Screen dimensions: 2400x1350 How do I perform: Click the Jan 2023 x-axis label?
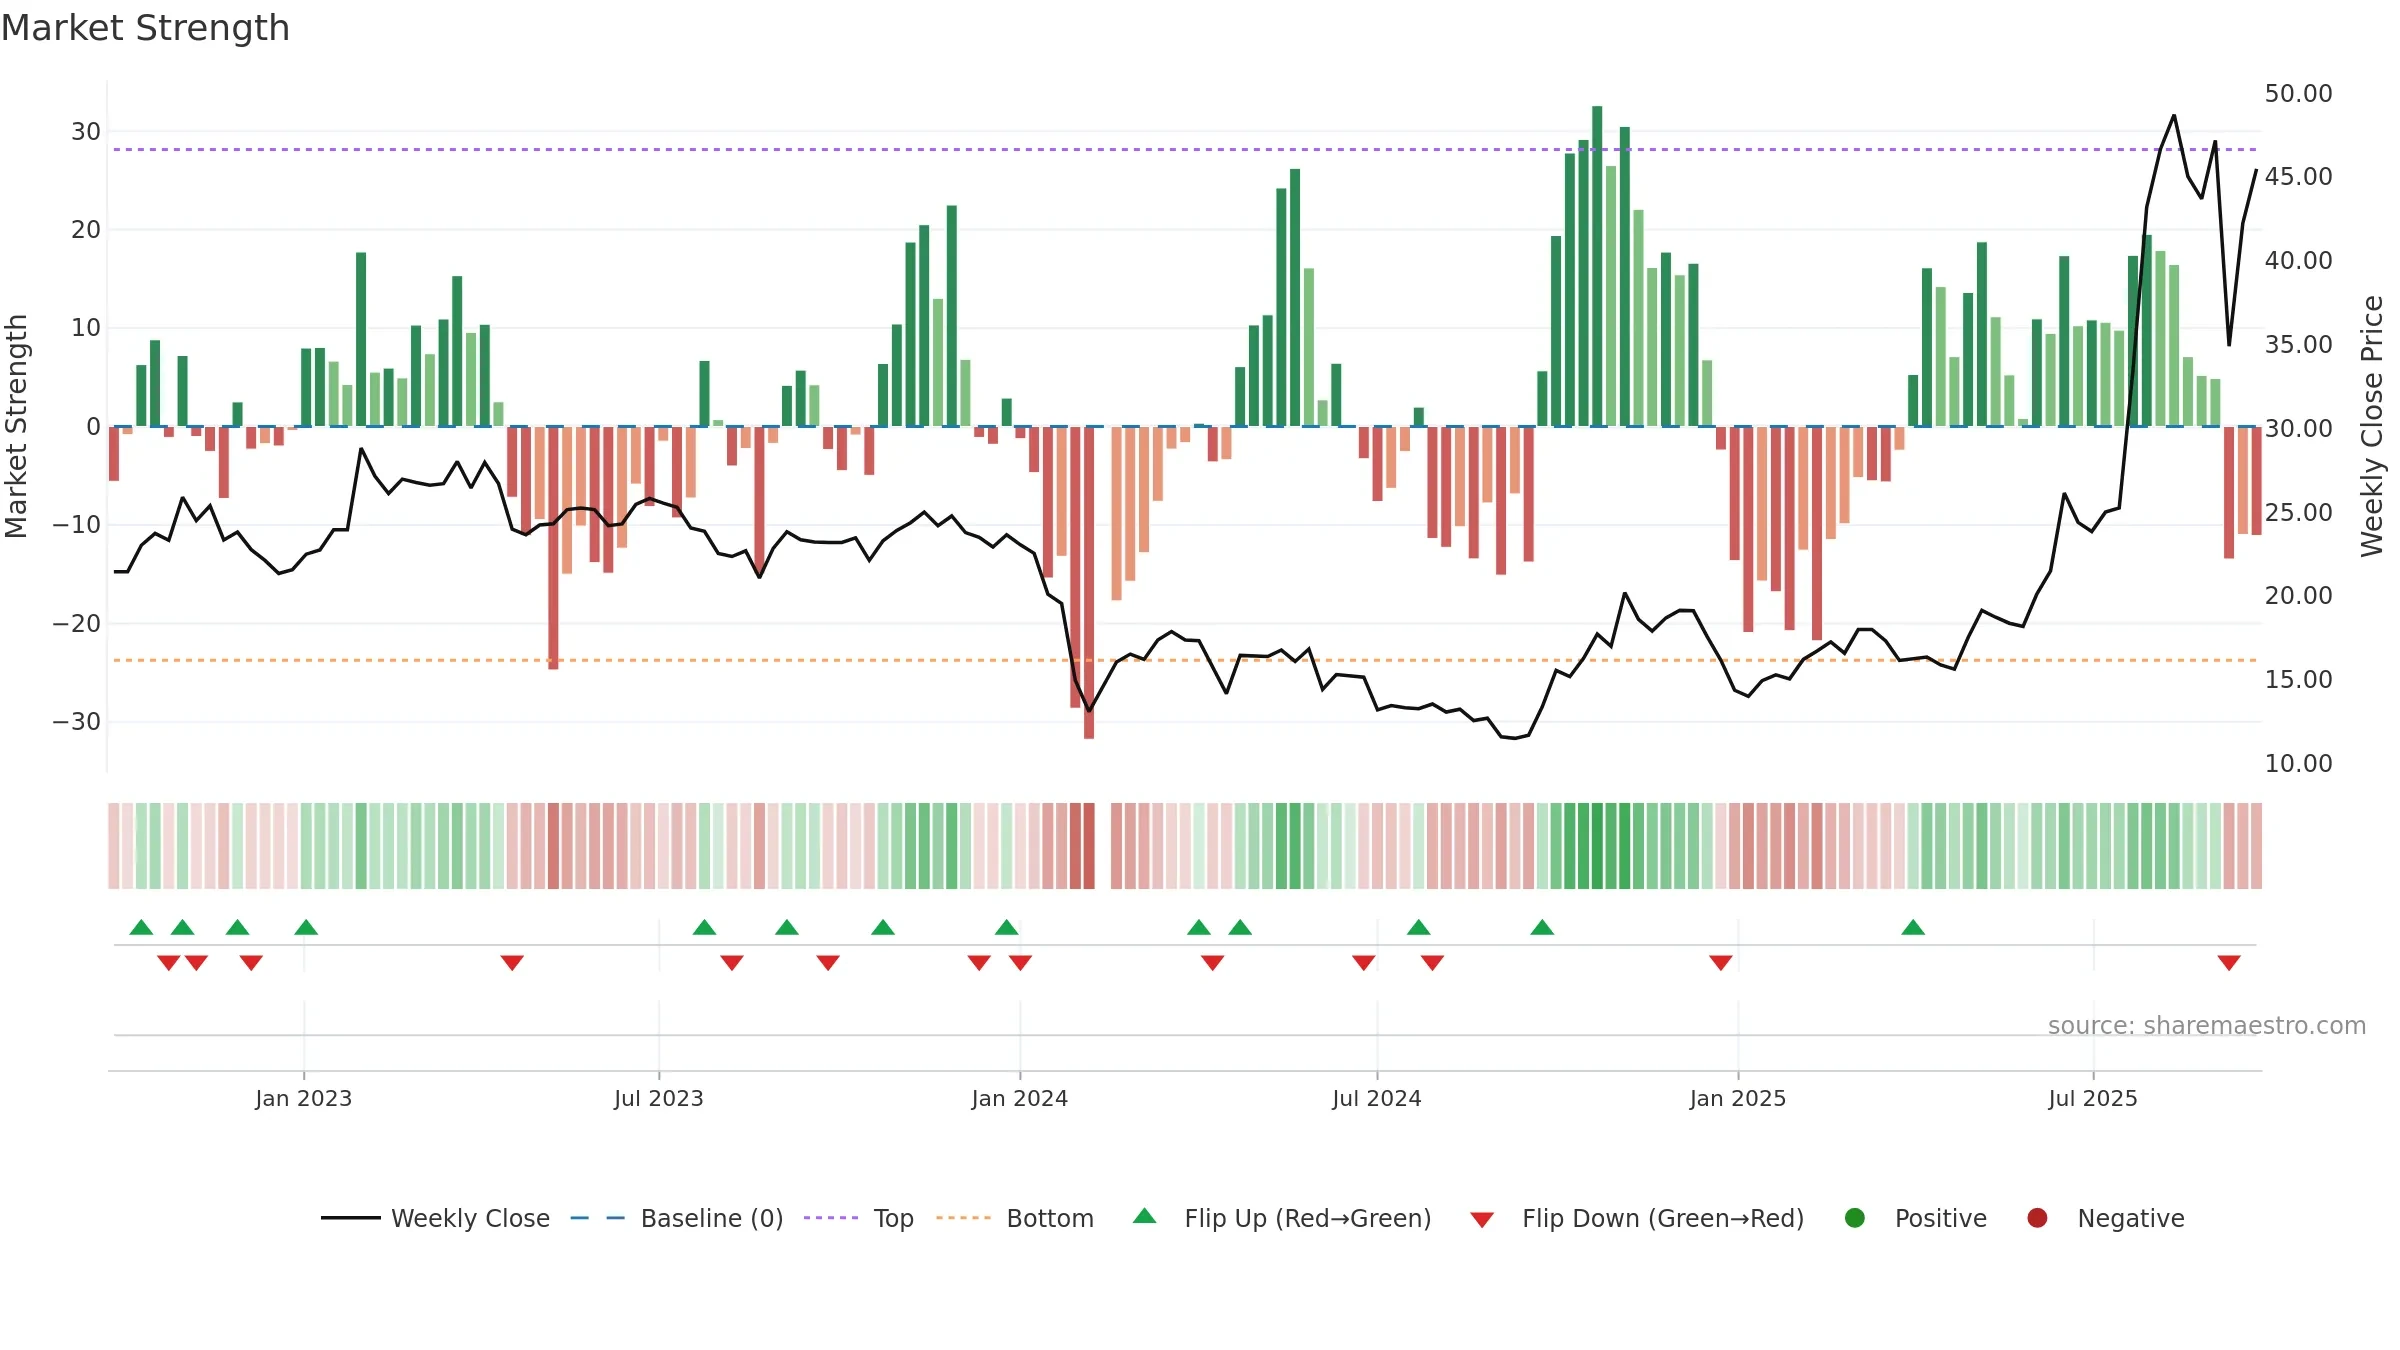(x=304, y=1098)
